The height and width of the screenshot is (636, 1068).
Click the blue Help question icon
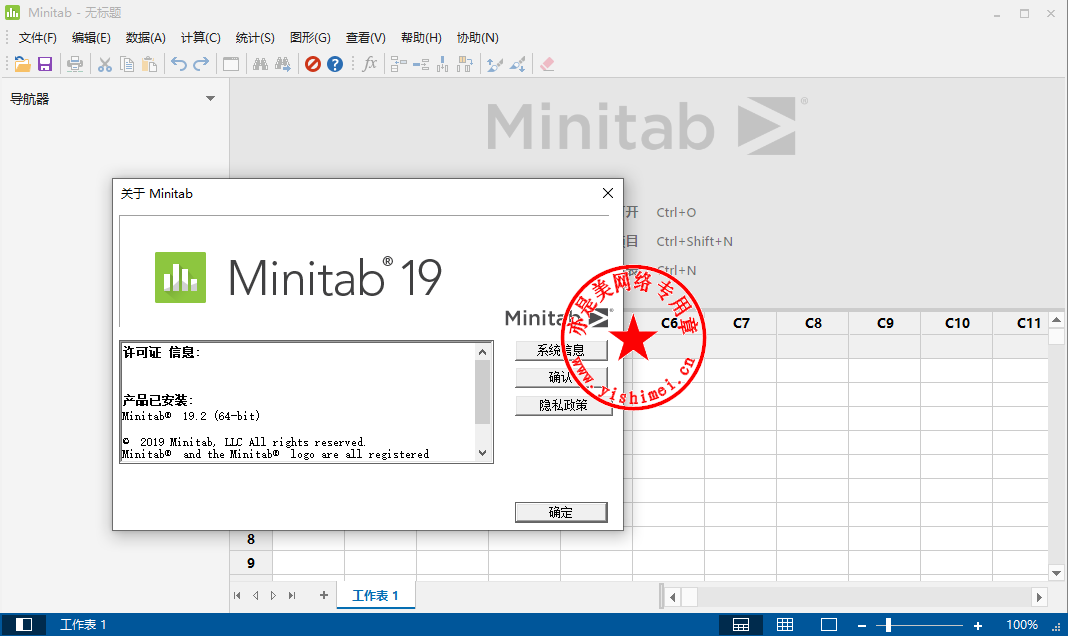[x=334, y=64]
